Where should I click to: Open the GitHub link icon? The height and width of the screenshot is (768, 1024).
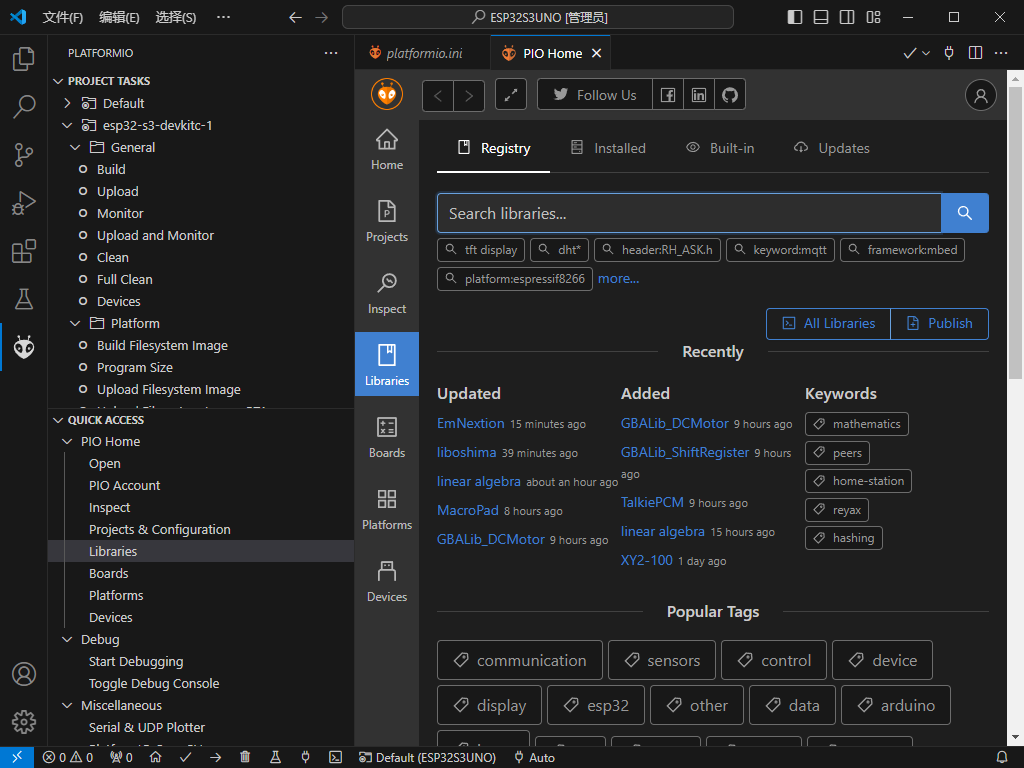[x=730, y=95]
